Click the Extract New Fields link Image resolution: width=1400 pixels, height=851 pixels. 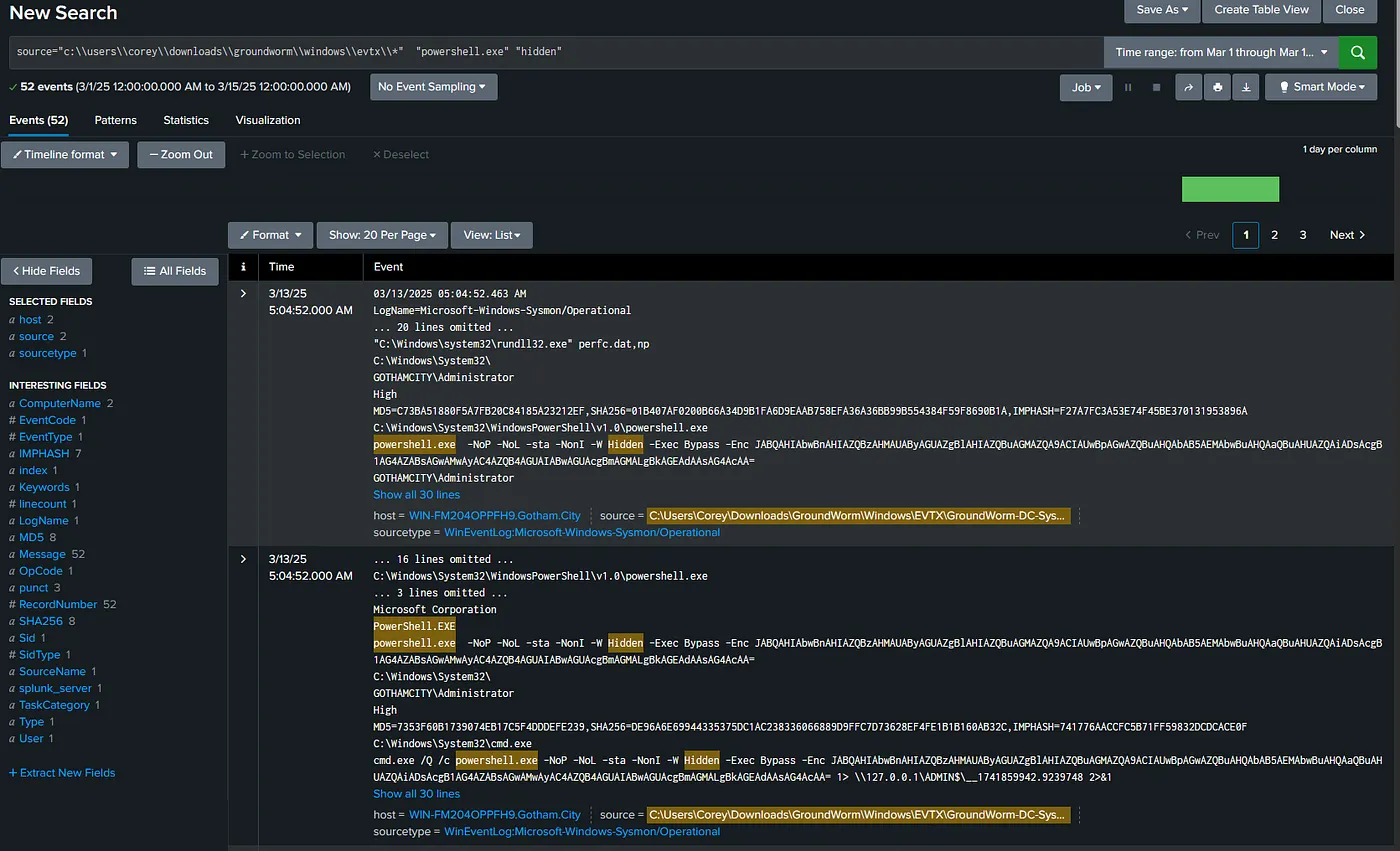tap(62, 773)
